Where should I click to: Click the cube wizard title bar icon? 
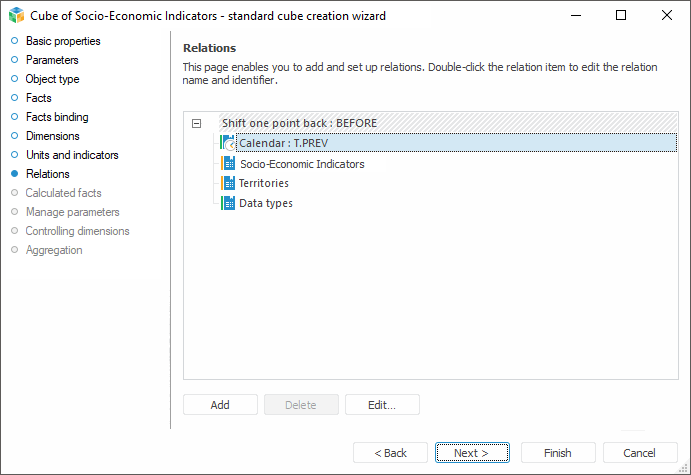[x=16, y=16]
